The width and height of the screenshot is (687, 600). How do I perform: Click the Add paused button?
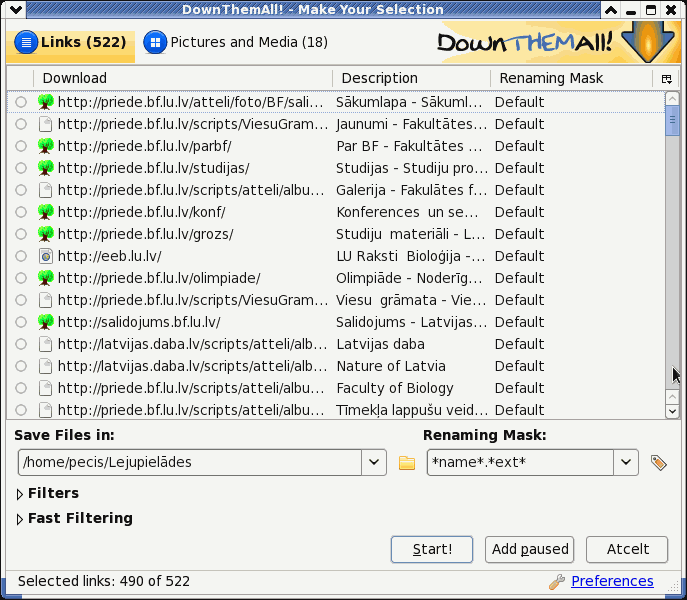click(x=529, y=549)
